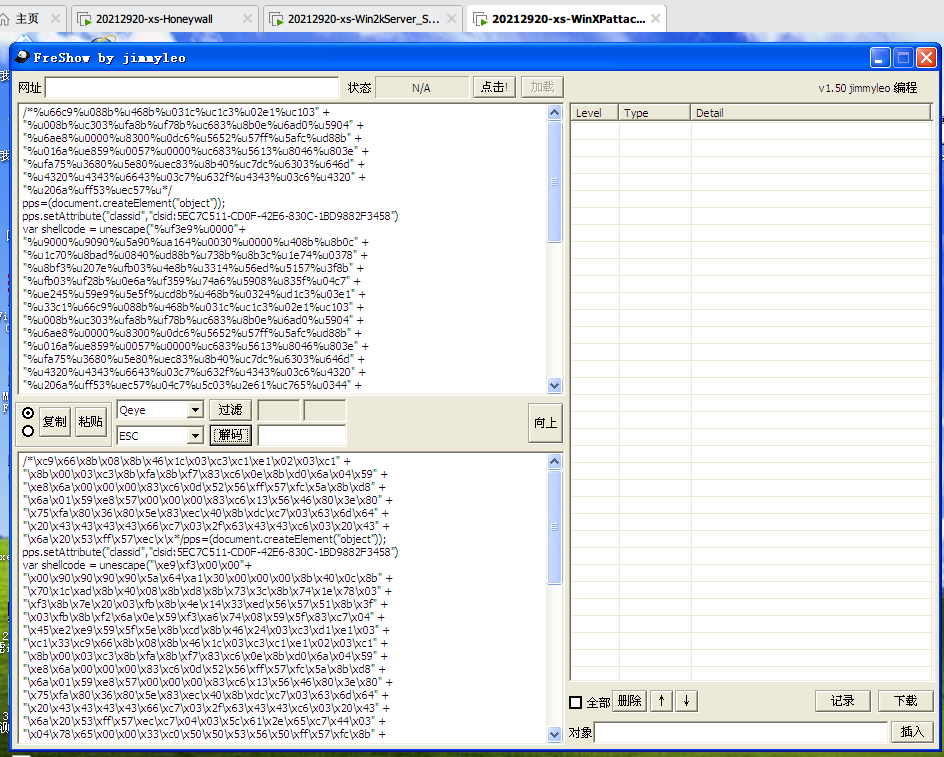Click the move up arrow button
This screenshot has height=757, width=944.
coord(662,701)
